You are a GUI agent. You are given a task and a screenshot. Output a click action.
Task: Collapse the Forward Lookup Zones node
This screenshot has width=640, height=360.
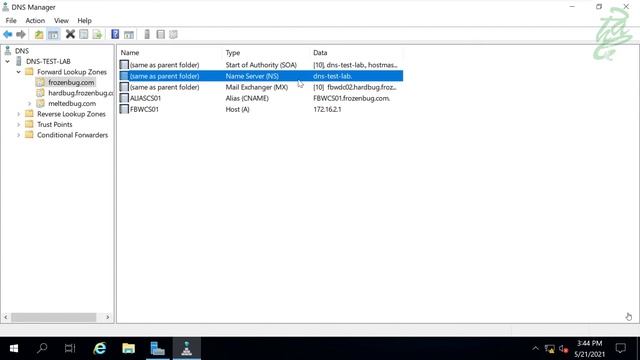[x=18, y=72]
